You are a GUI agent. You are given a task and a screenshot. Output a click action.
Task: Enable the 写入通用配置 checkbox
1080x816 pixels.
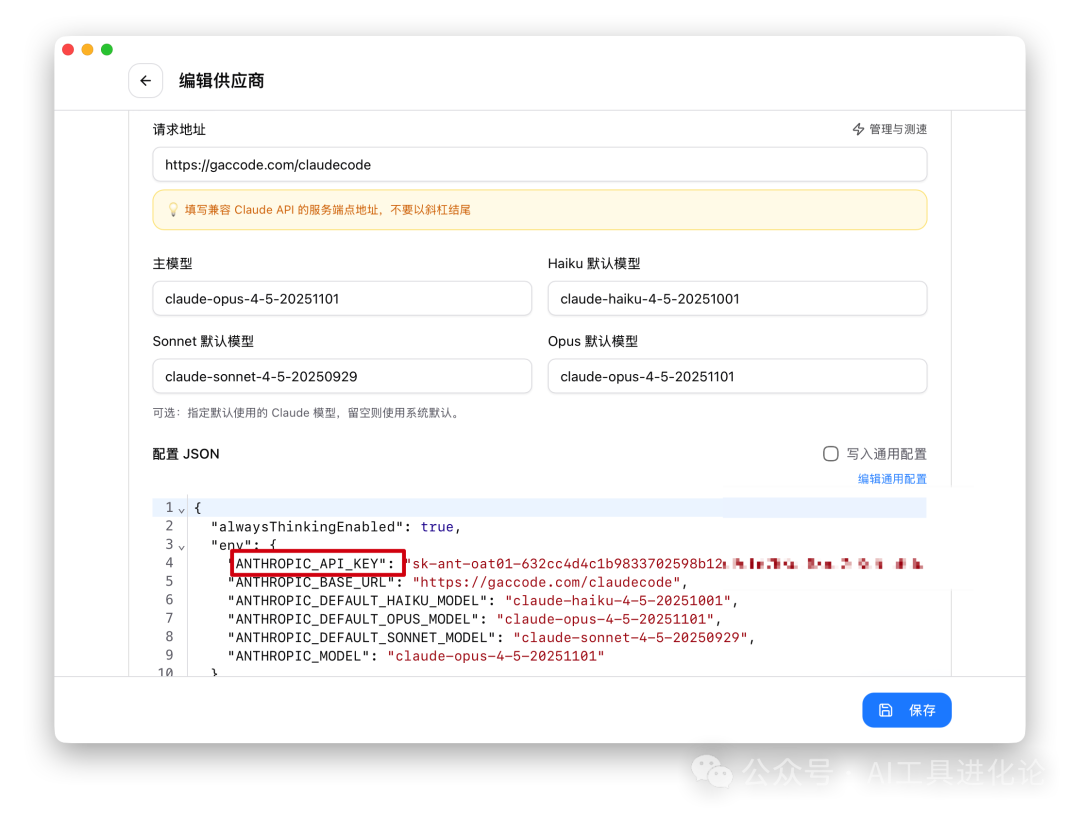click(x=831, y=453)
